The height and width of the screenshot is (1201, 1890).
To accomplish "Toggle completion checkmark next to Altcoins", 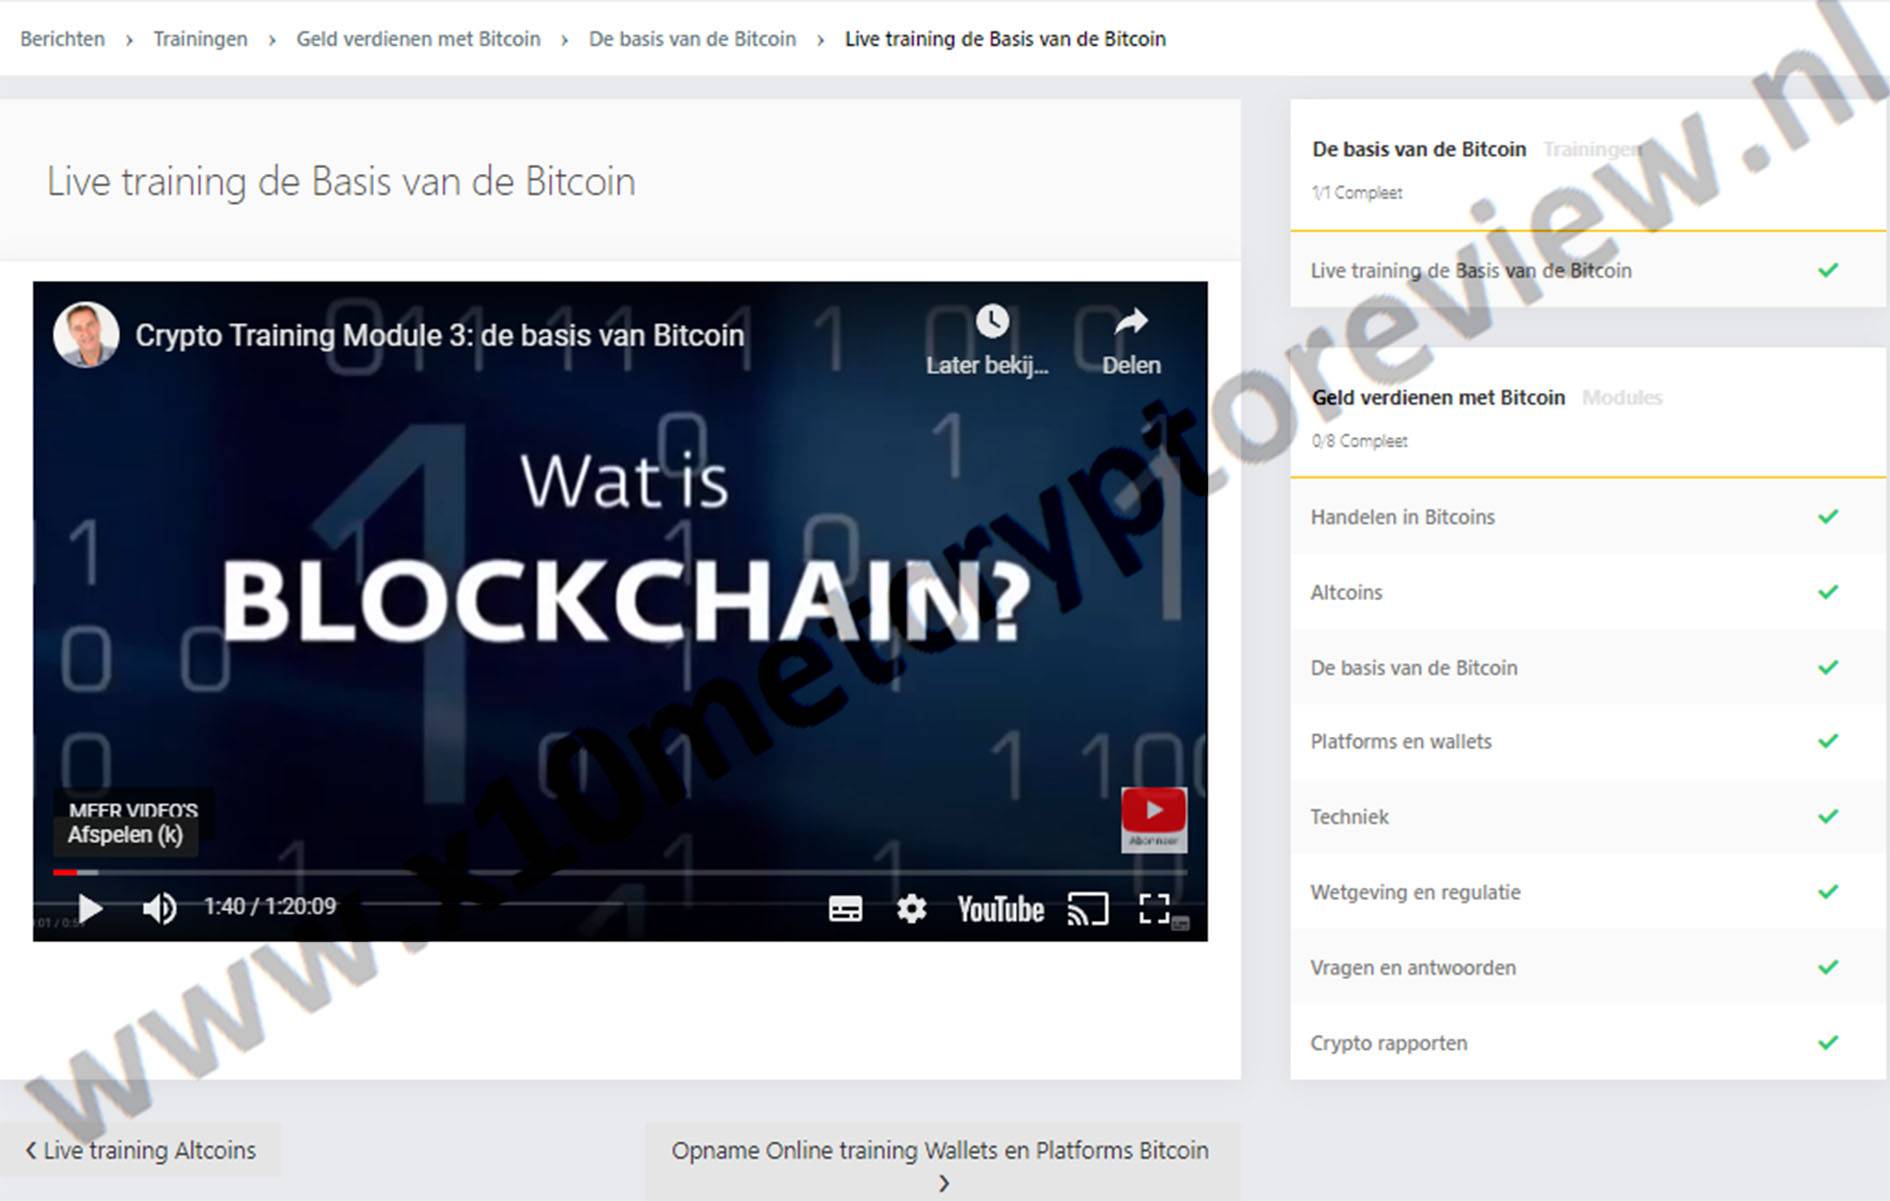I will pos(1828,592).
